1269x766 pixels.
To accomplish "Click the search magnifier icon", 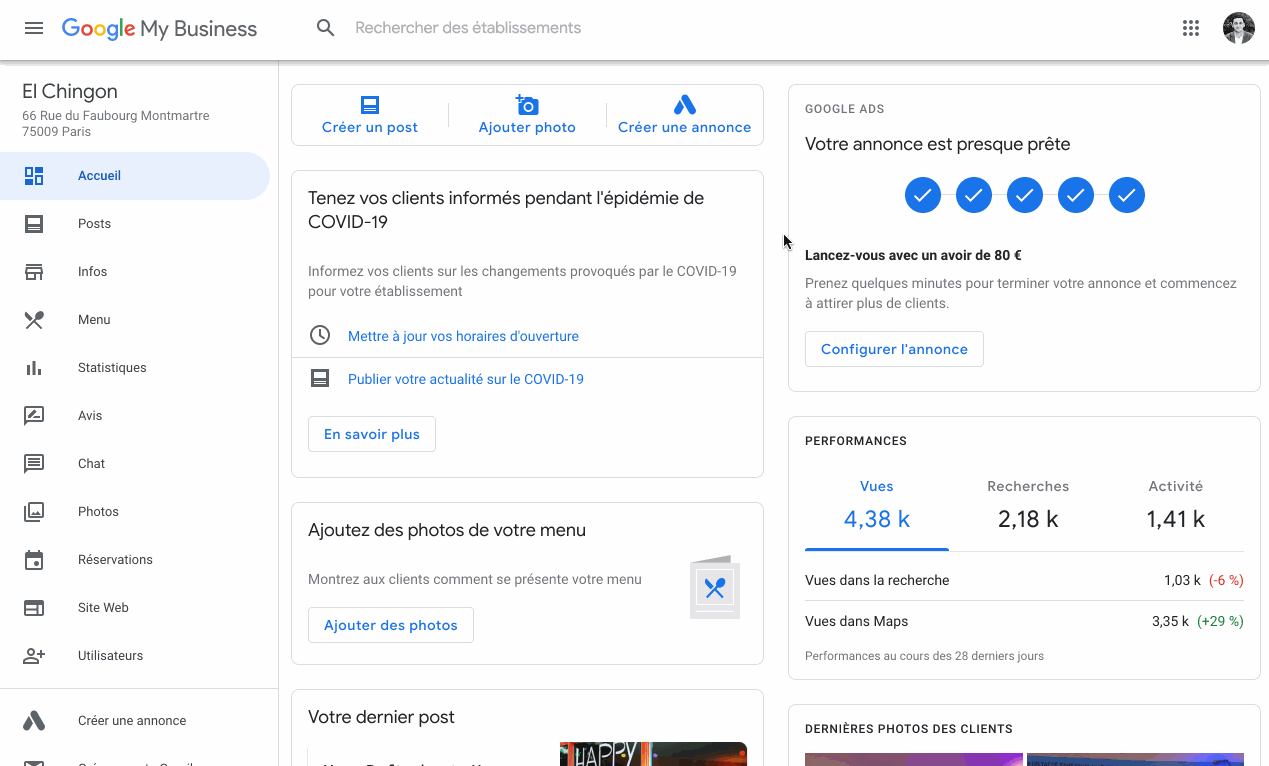I will tap(325, 28).
